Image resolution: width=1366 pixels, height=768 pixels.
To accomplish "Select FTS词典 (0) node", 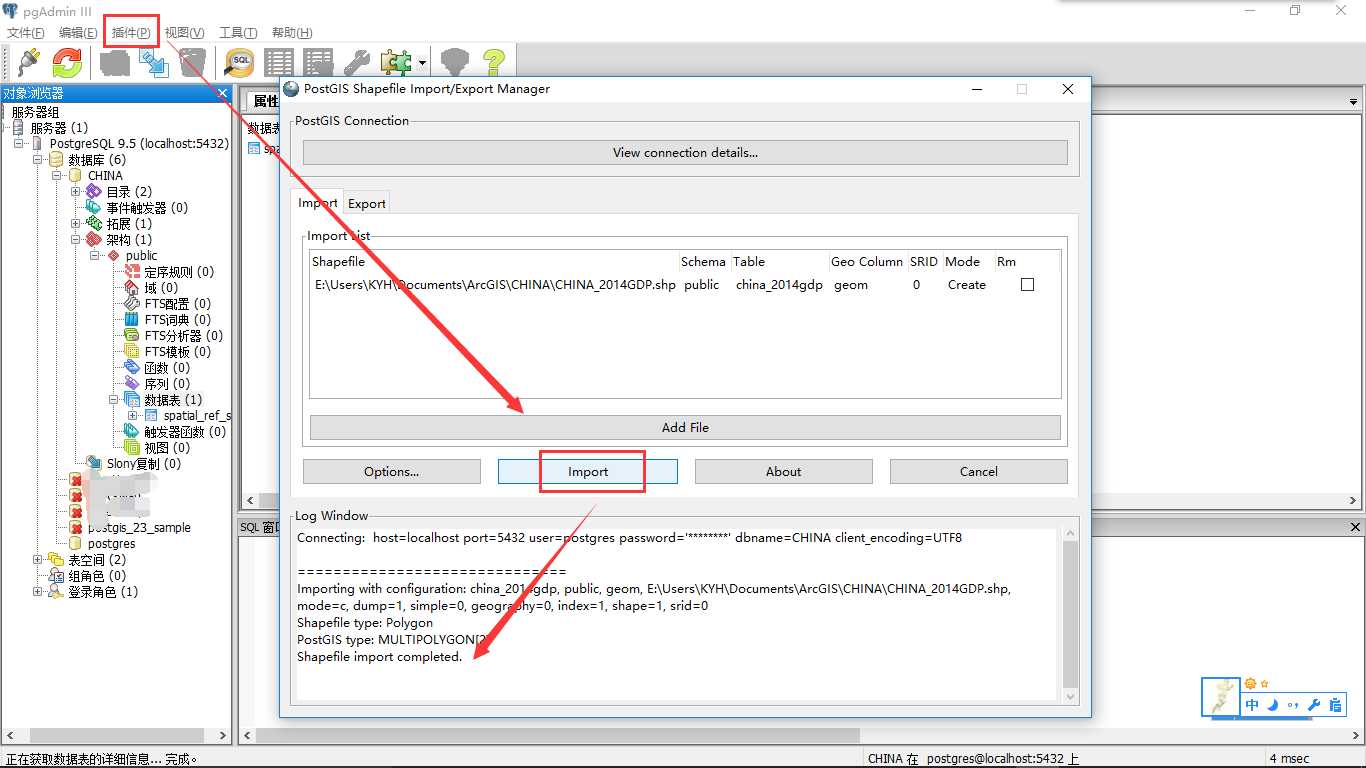I will (x=177, y=319).
